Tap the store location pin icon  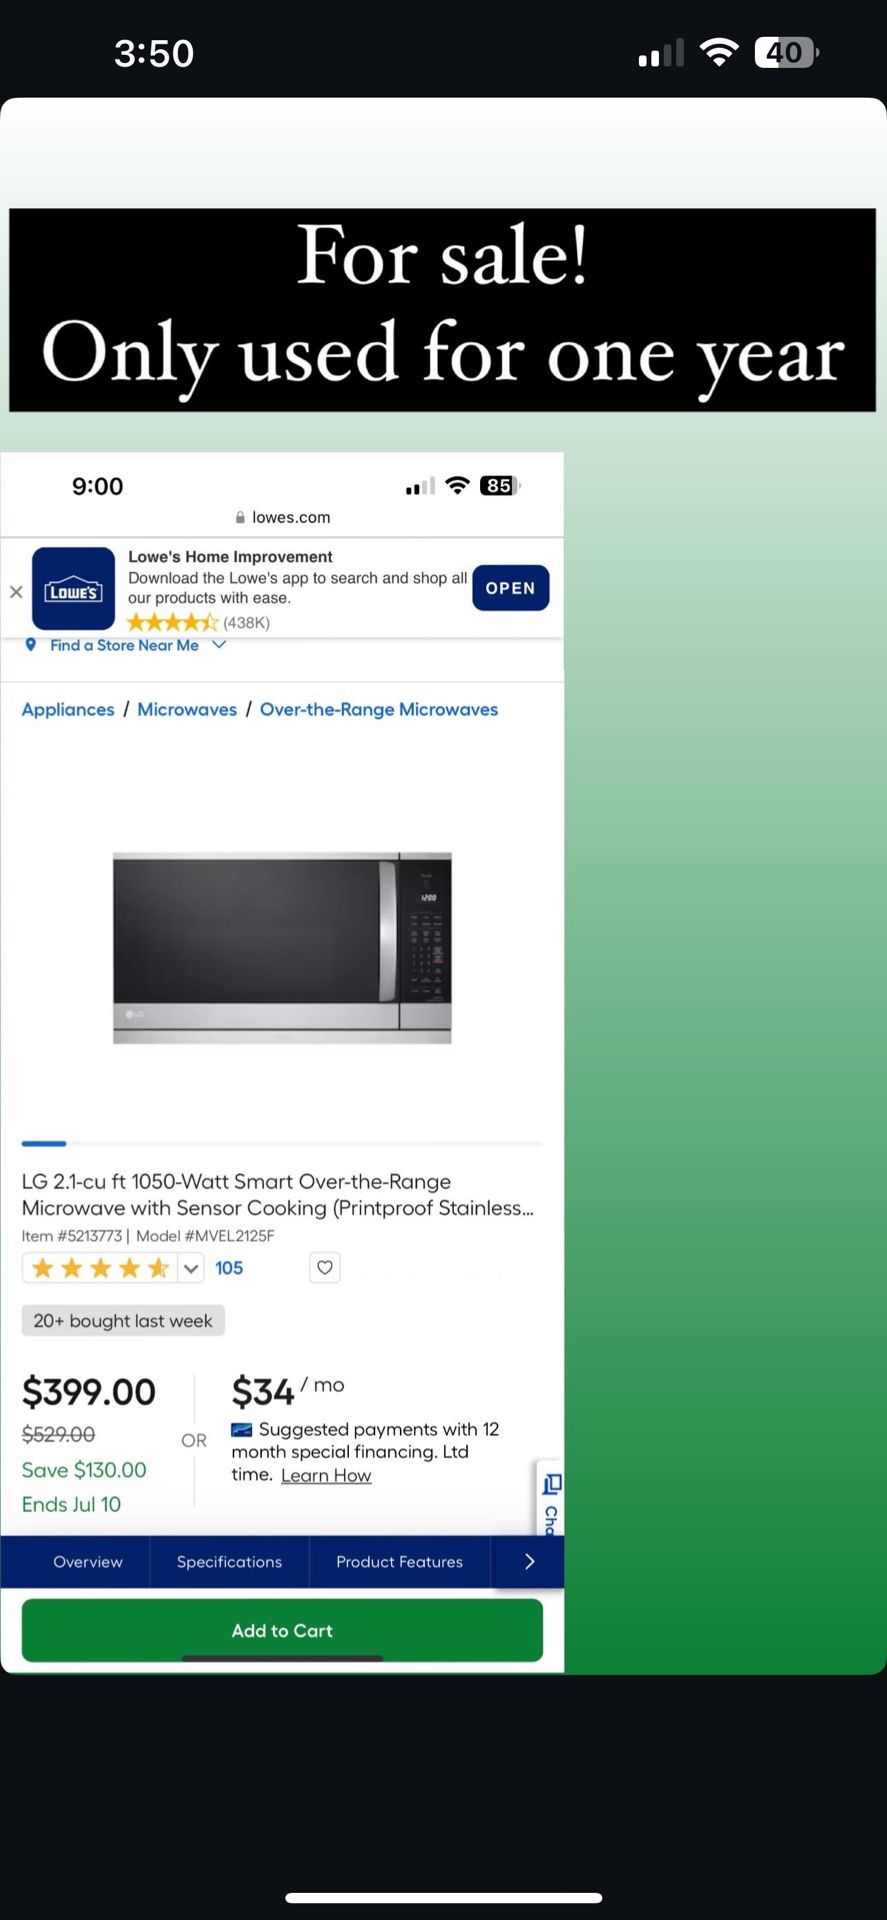pyautogui.click(x=31, y=645)
